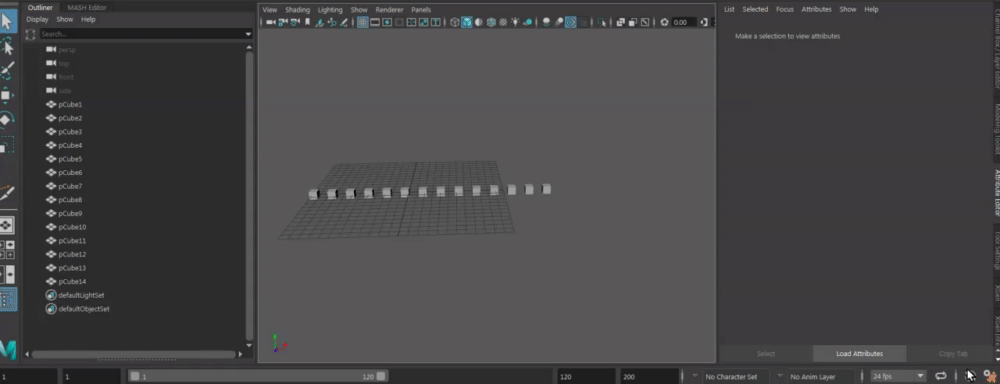Click the Copy Tab button

click(x=953, y=353)
